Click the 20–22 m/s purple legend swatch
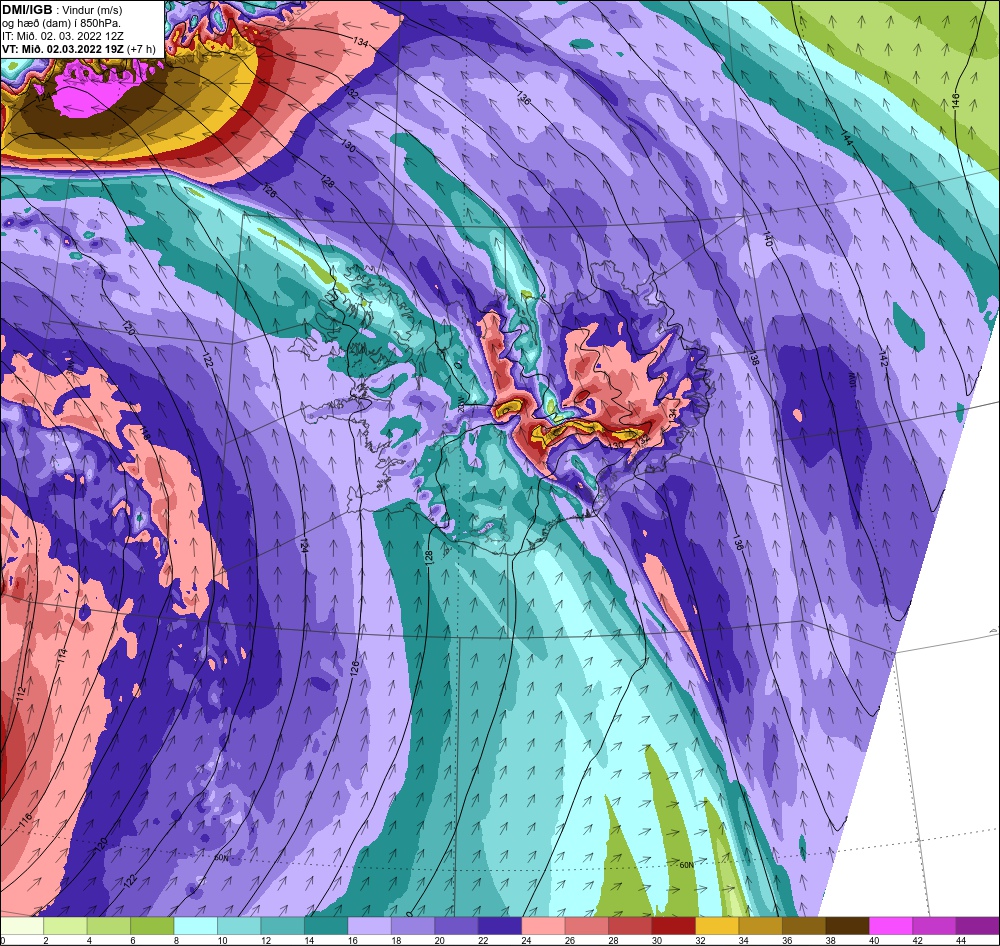1000x946 pixels. (x=456, y=926)
